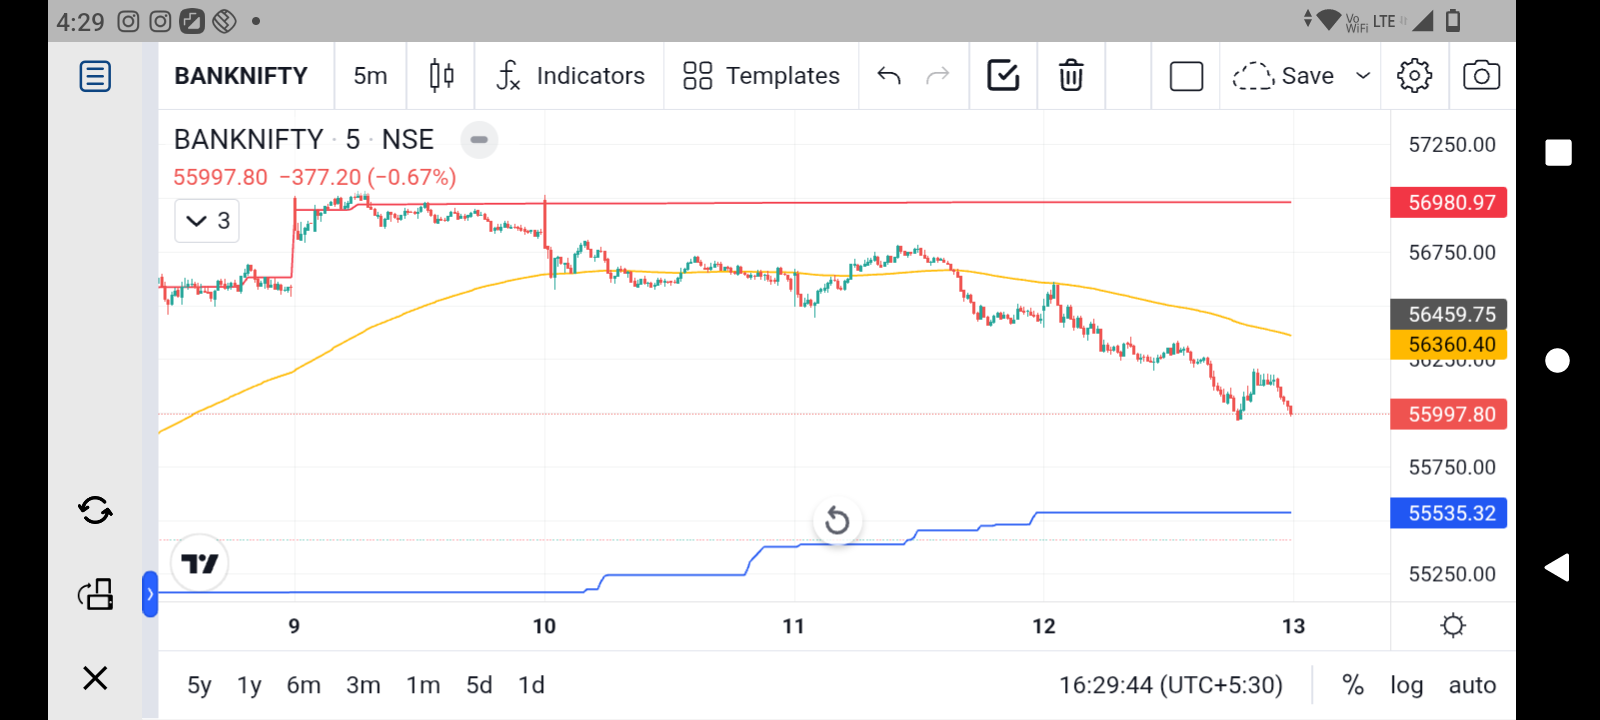This screenshot has width=1600, height=720.
Task: Select the 1m range
Action: click(x=423, y=685)
